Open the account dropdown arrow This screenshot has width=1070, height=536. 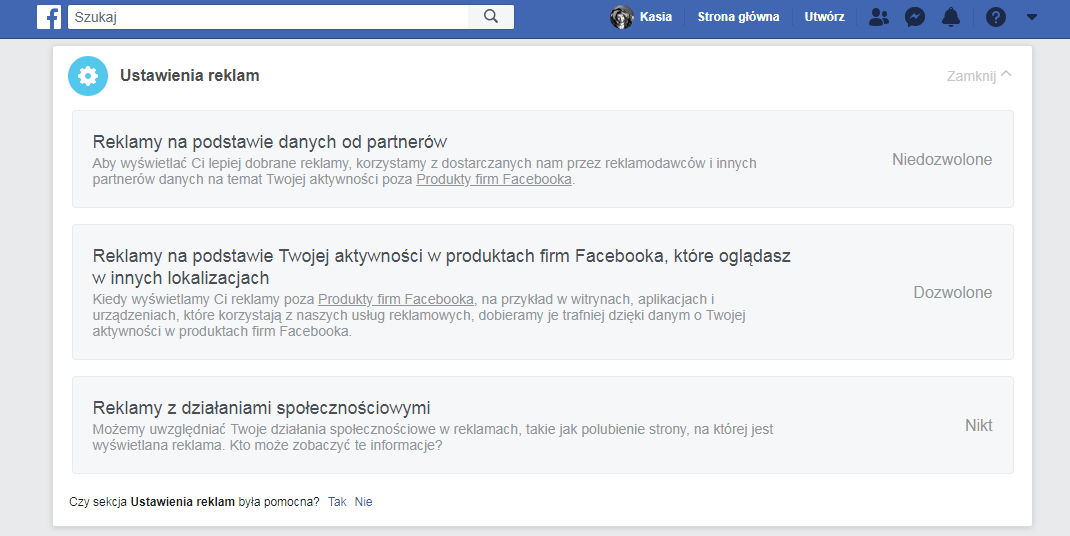pos(1032,17)
